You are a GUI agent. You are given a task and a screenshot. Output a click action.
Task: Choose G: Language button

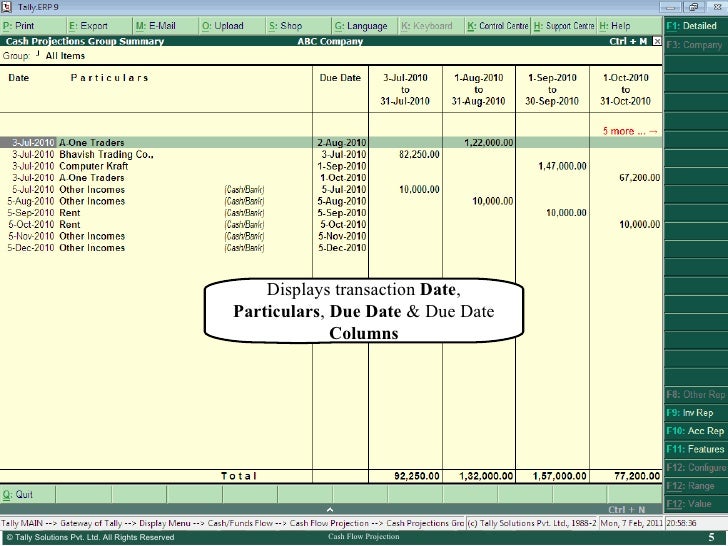point(365,26)
